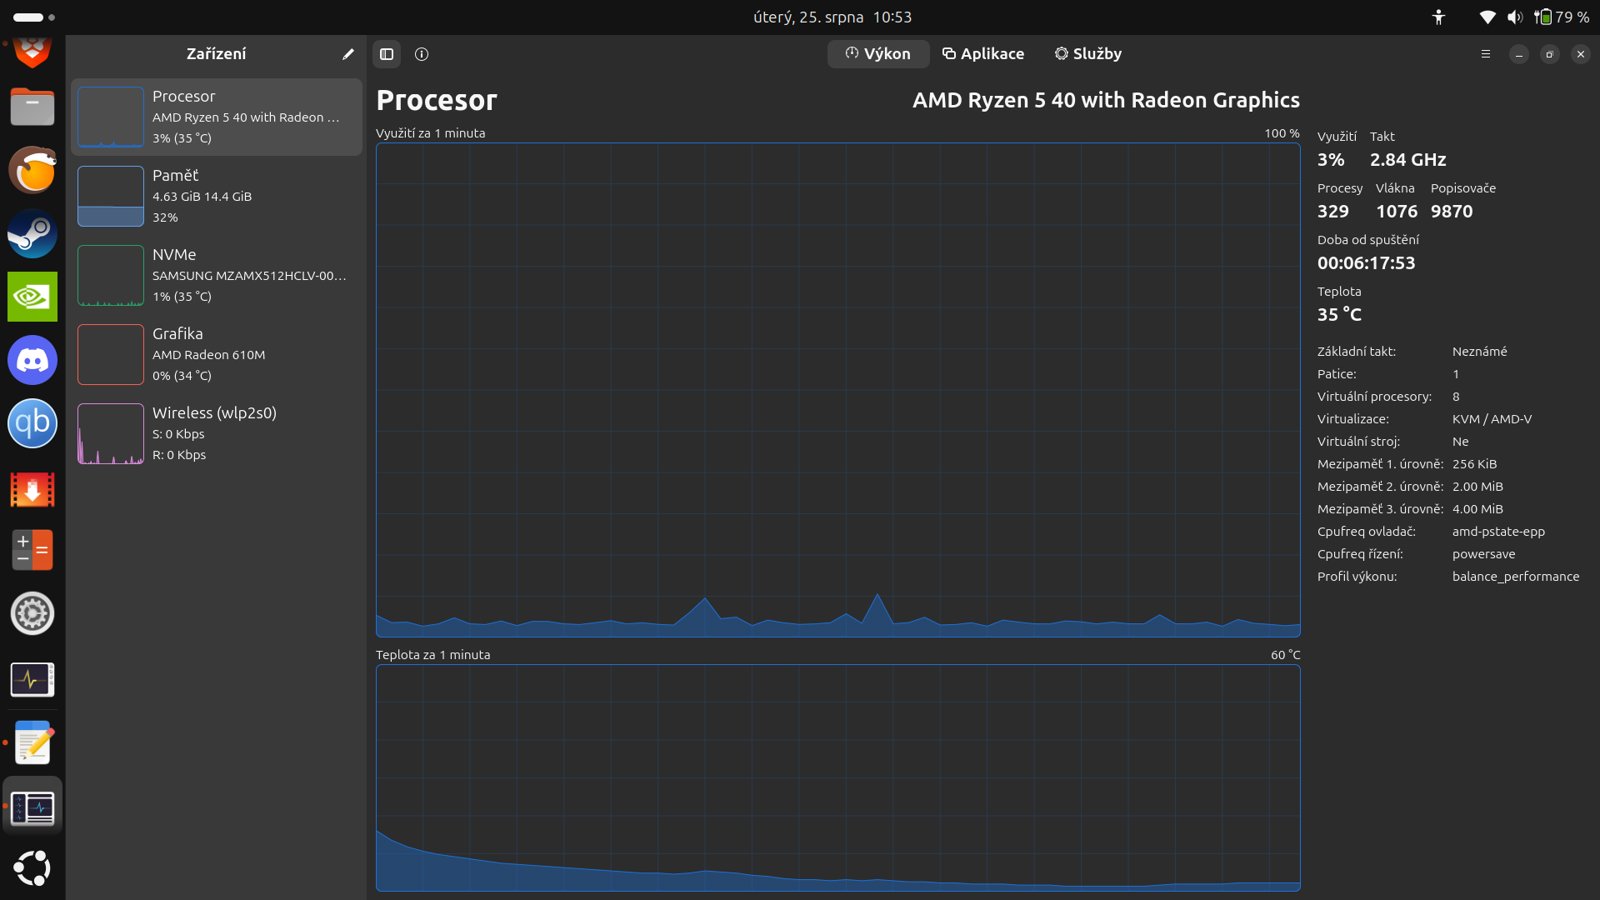1600x900 pixels.
Task: Click the Základní takt value Neznámé
Action: click(x=1480, y=352)
